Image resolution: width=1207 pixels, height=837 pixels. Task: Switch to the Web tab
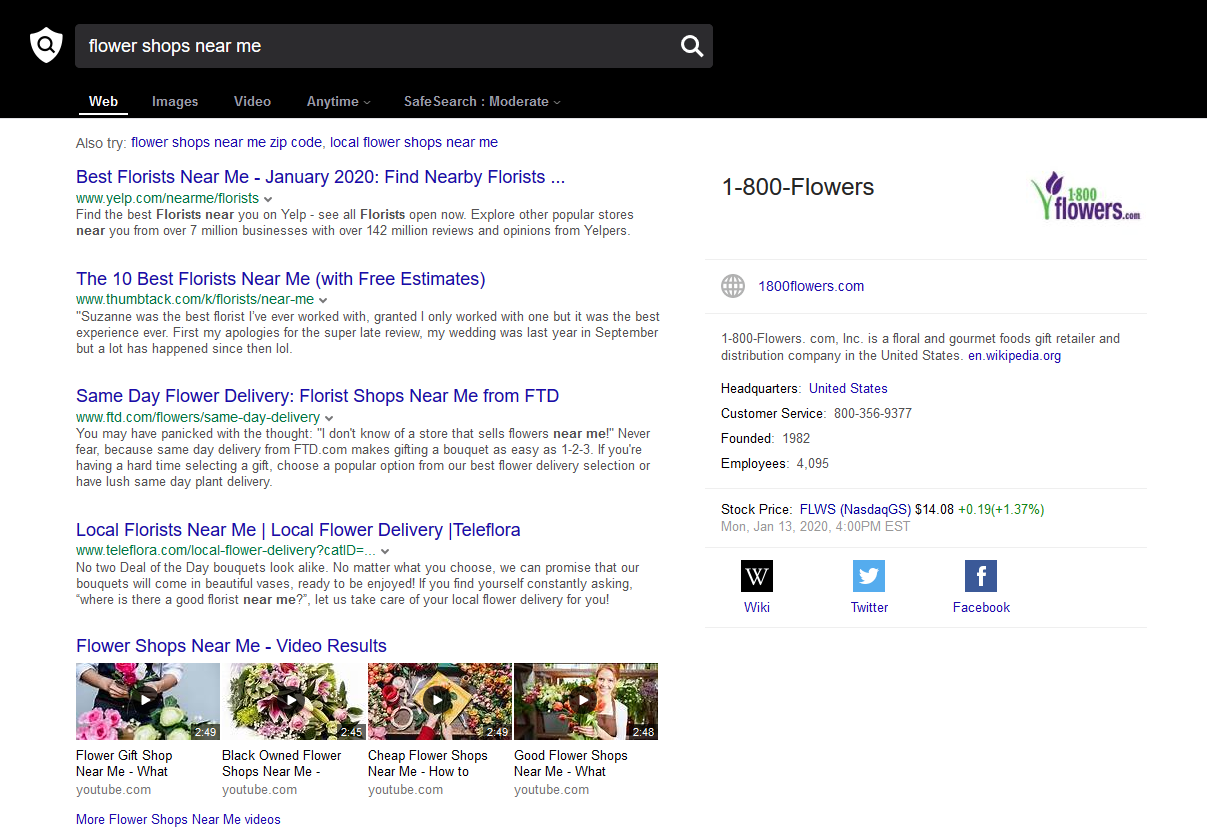pos(103,101)
